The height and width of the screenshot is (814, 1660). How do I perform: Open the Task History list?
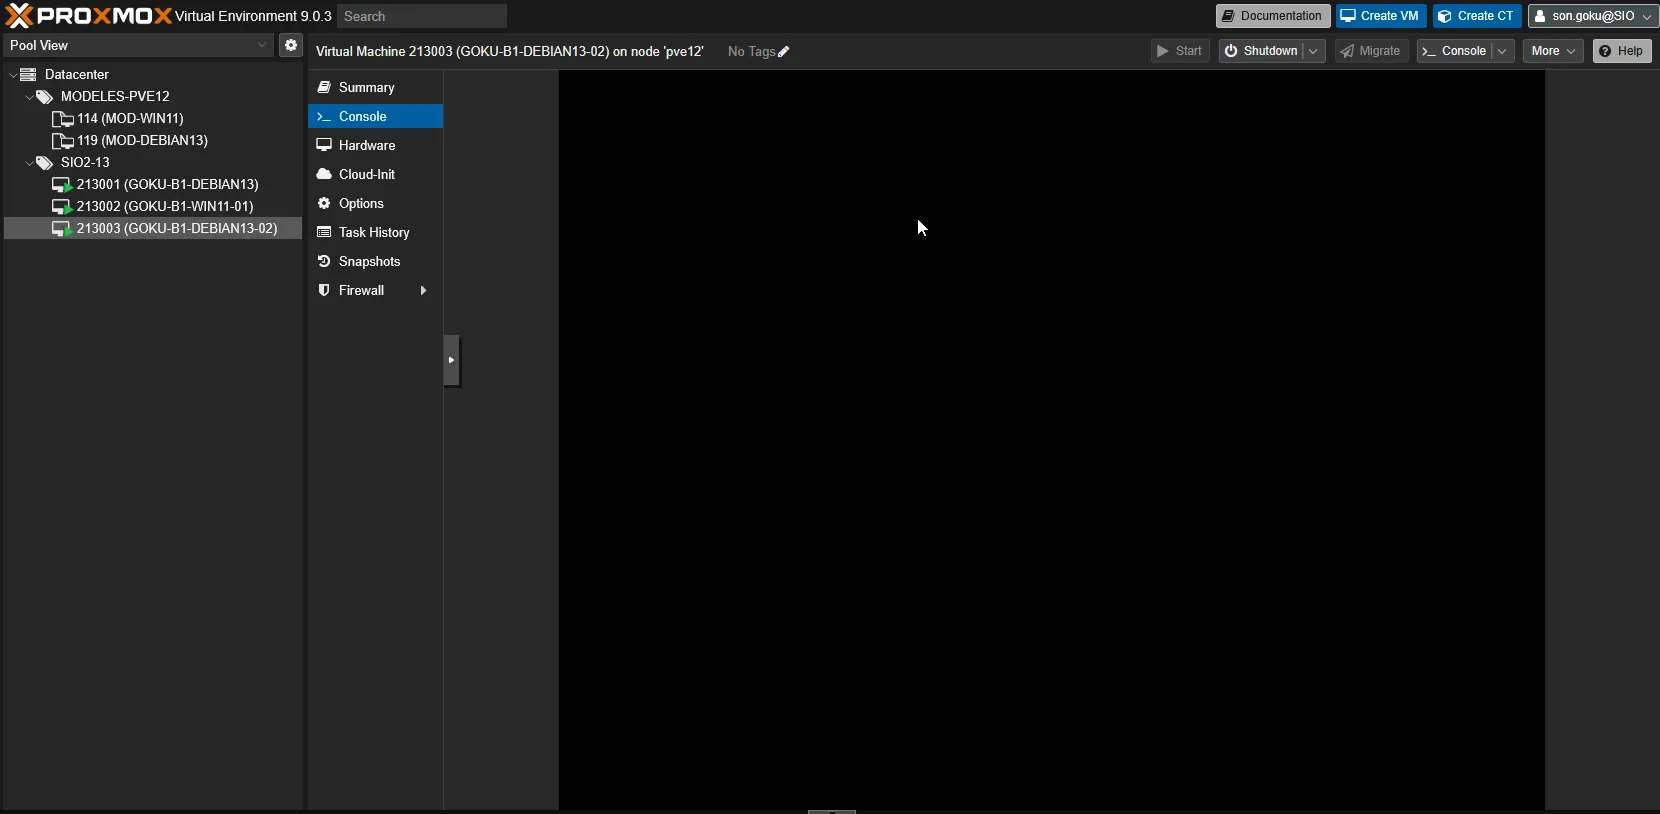point(373,232)
